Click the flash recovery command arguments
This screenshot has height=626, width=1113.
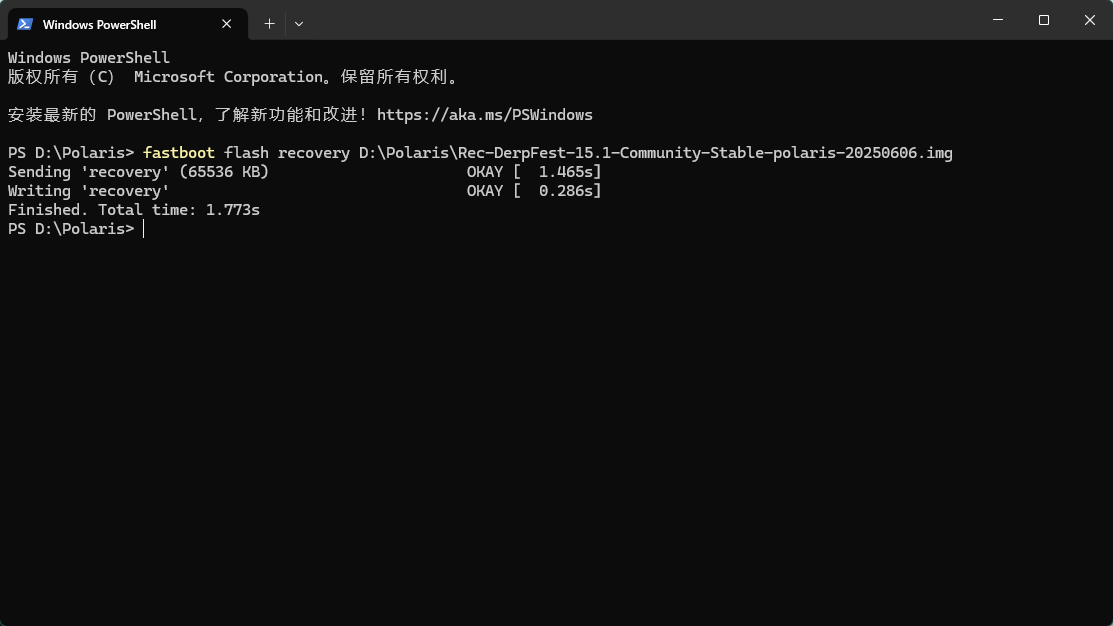287,153
